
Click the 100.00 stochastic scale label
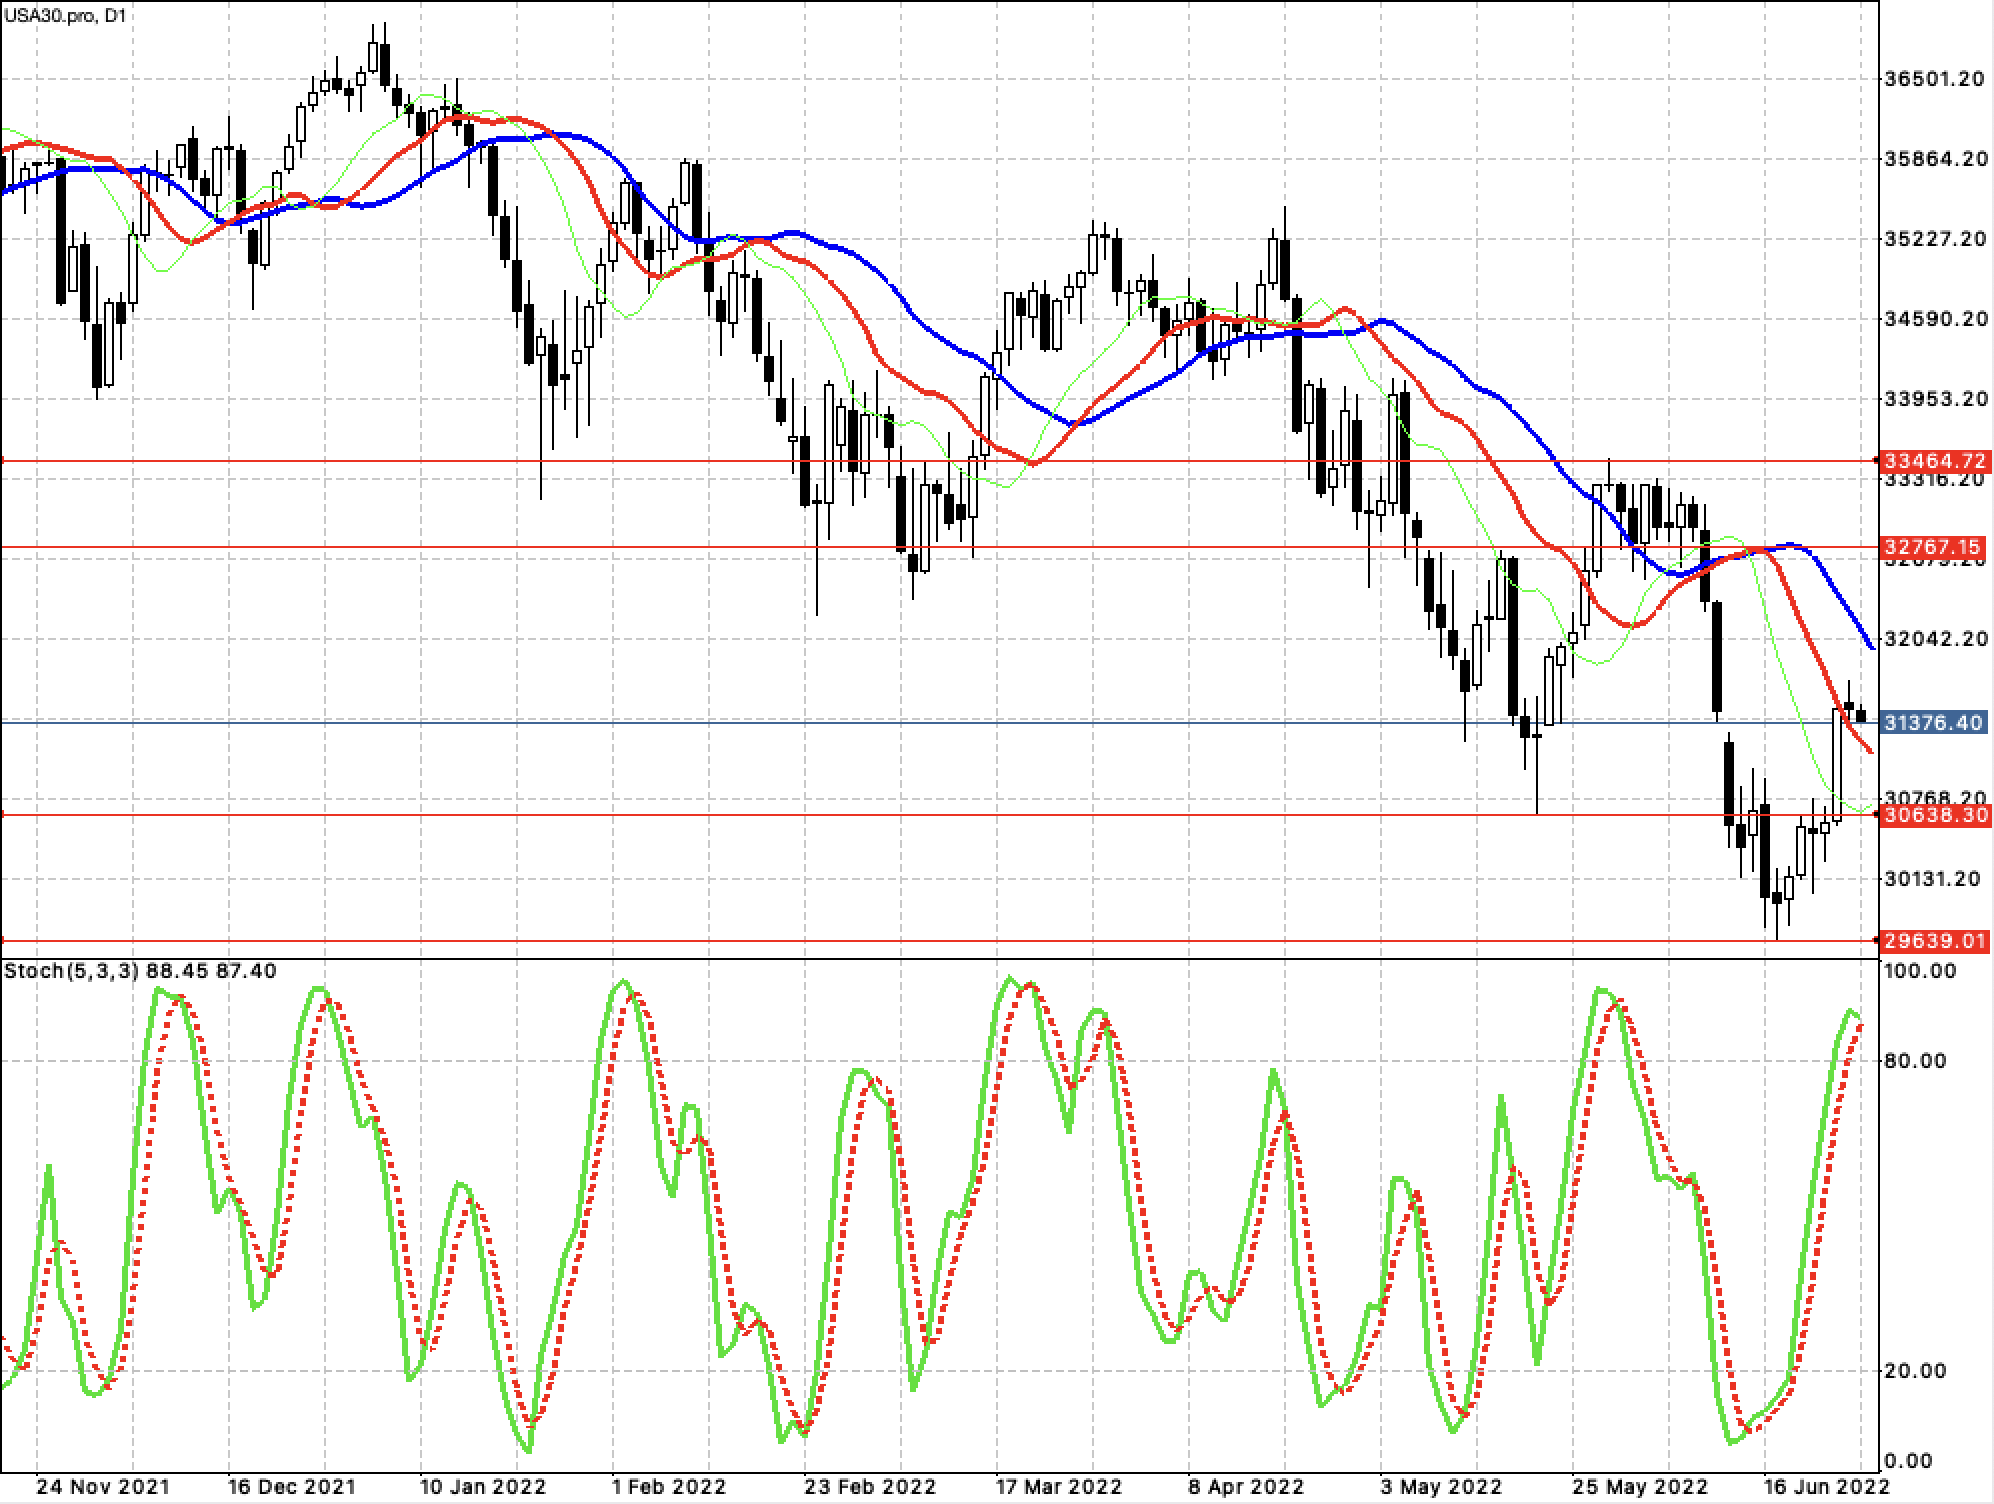(x=1919, y=971)
